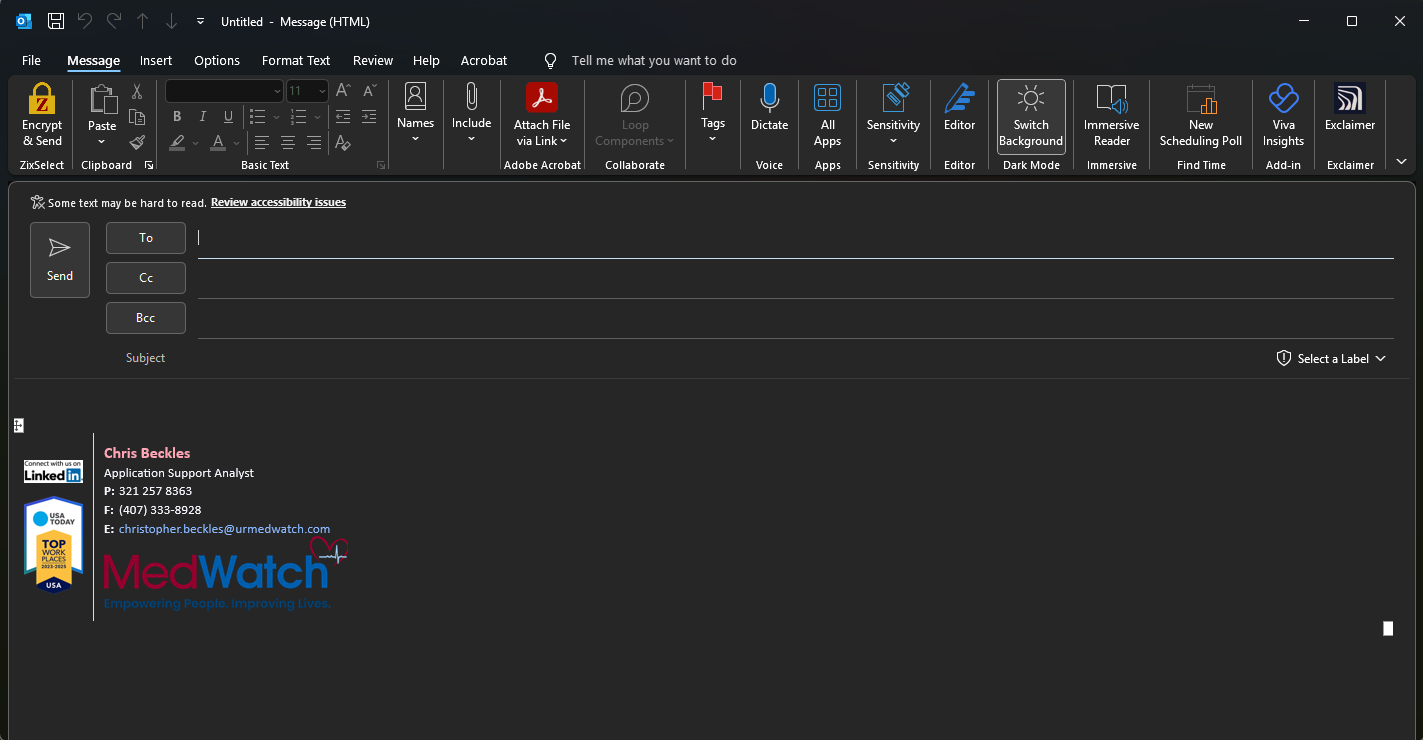Toggle Italic text formatting
Viewport: 1423px width, 740px height.
coord(203,117)
